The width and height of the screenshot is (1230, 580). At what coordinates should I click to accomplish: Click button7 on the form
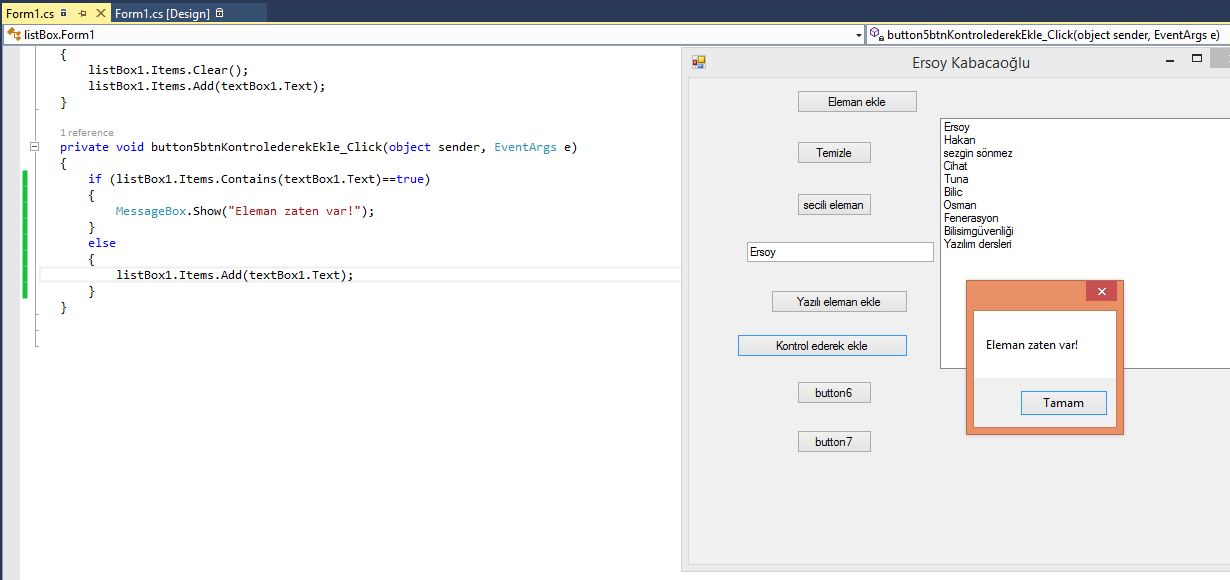pos(834,441)
